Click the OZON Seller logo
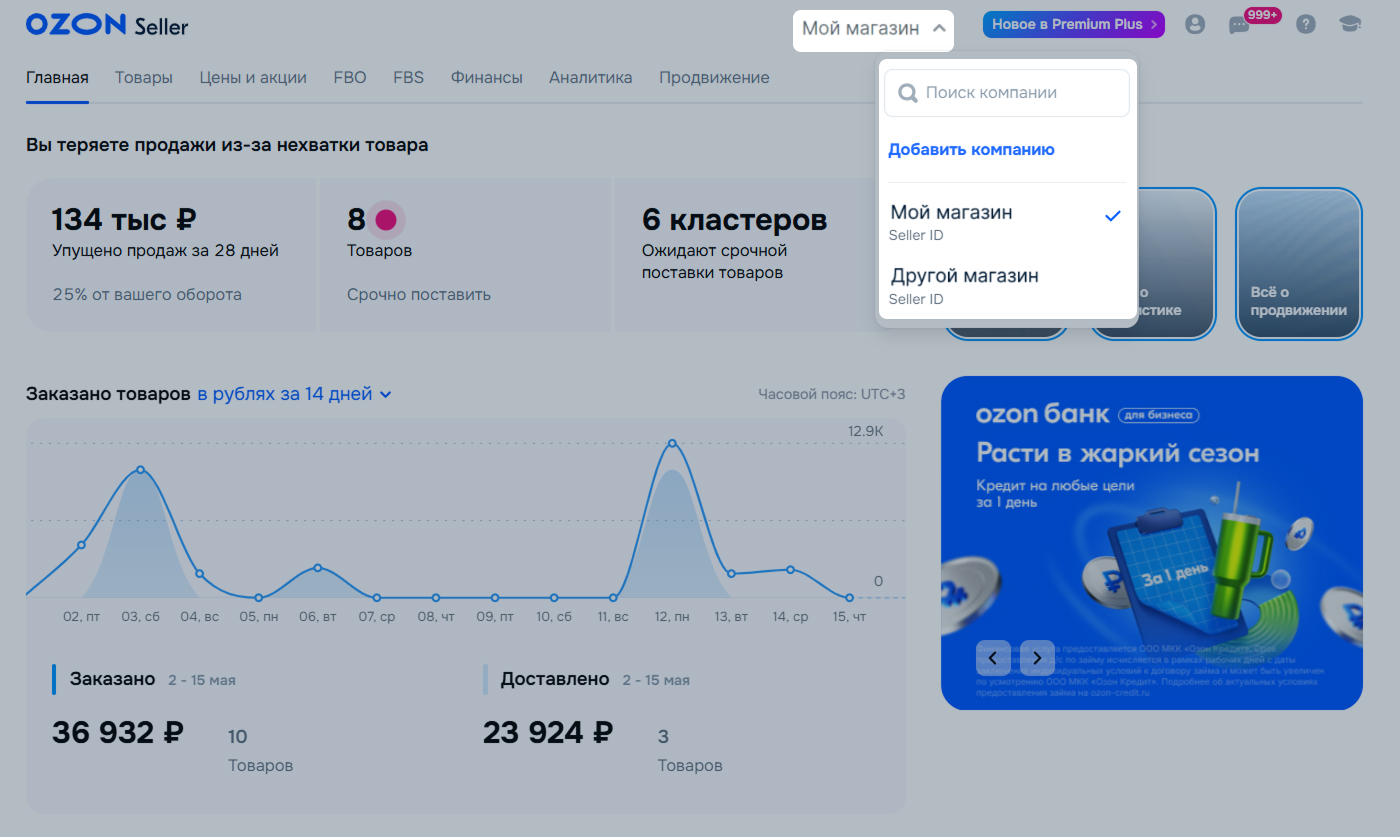This screenshot has height=837, width=1400. 107,26
